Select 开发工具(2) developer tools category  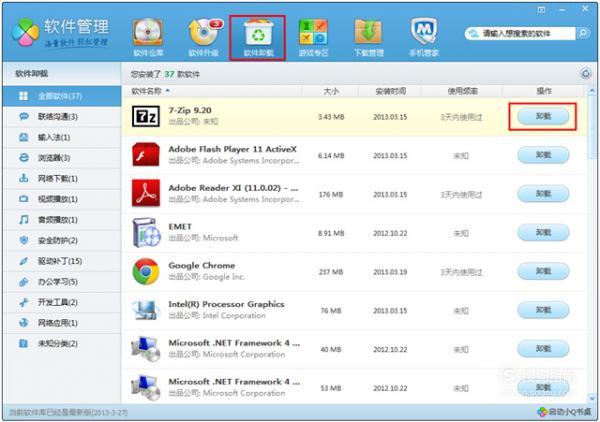62,302
